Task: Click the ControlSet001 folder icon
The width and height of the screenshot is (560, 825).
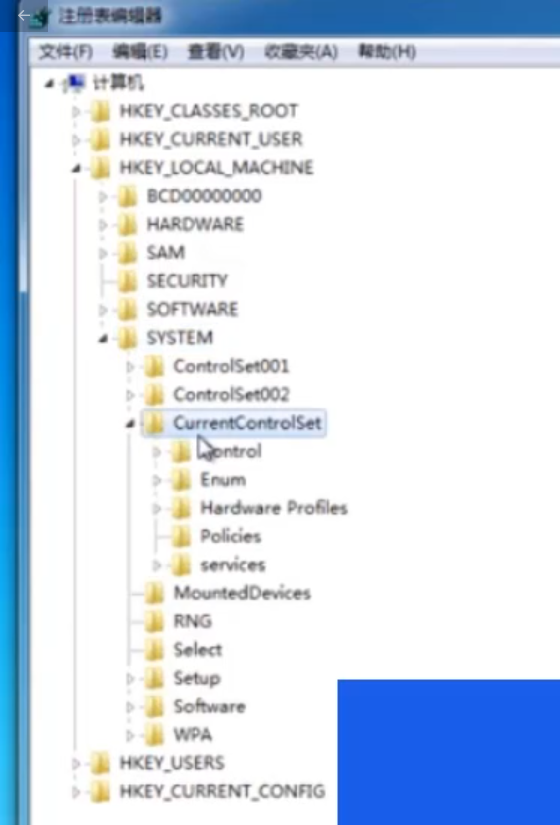Action: (x=154, y=367)
